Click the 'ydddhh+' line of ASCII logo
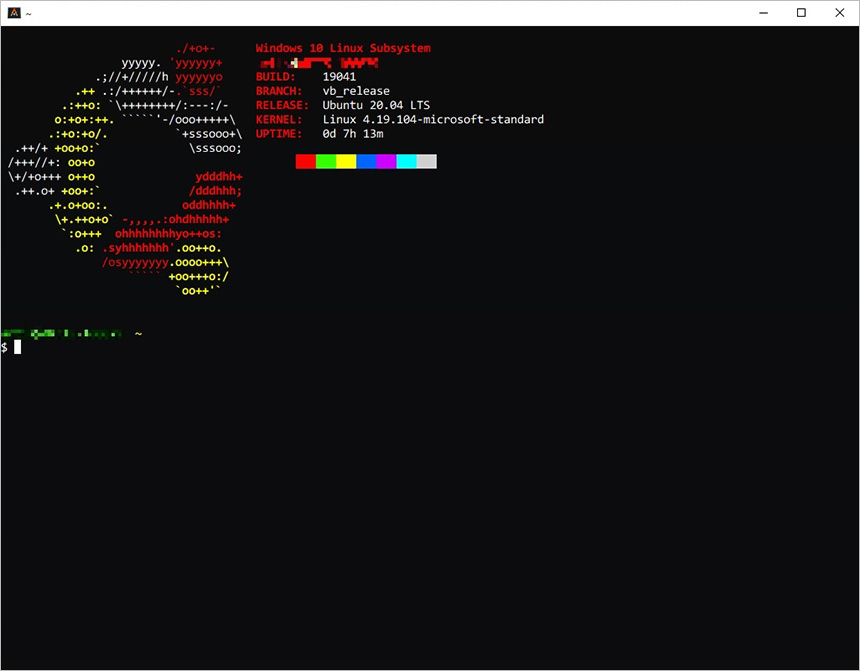The width and height of the screenshot is (860, 671). click(219, 177)
